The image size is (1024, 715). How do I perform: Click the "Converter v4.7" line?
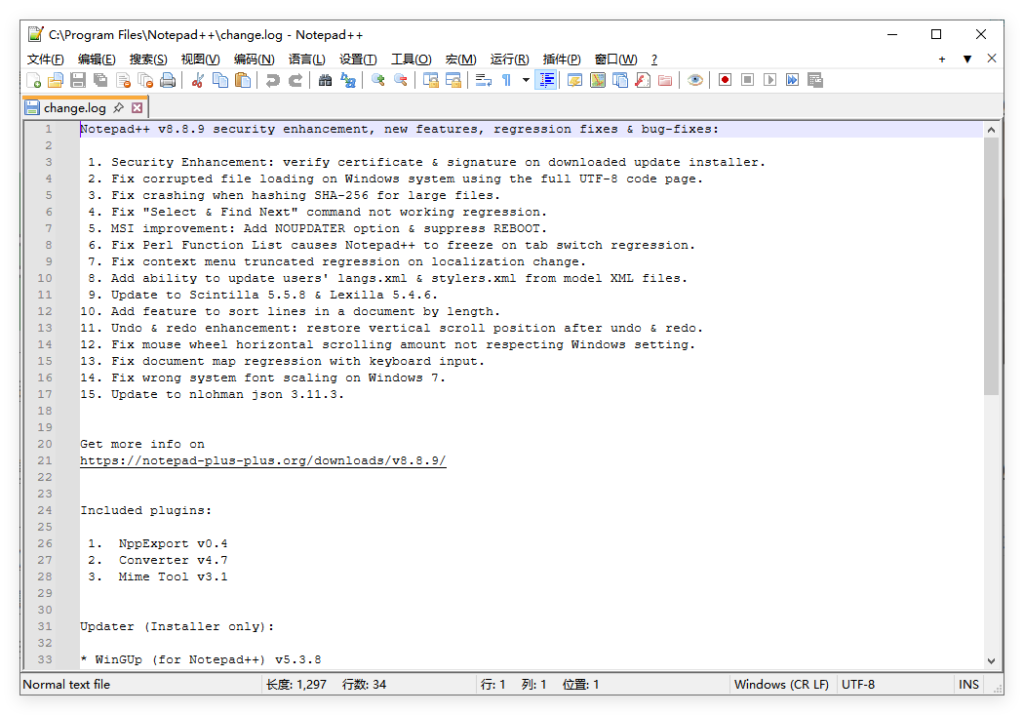click(x=173, y=560)
